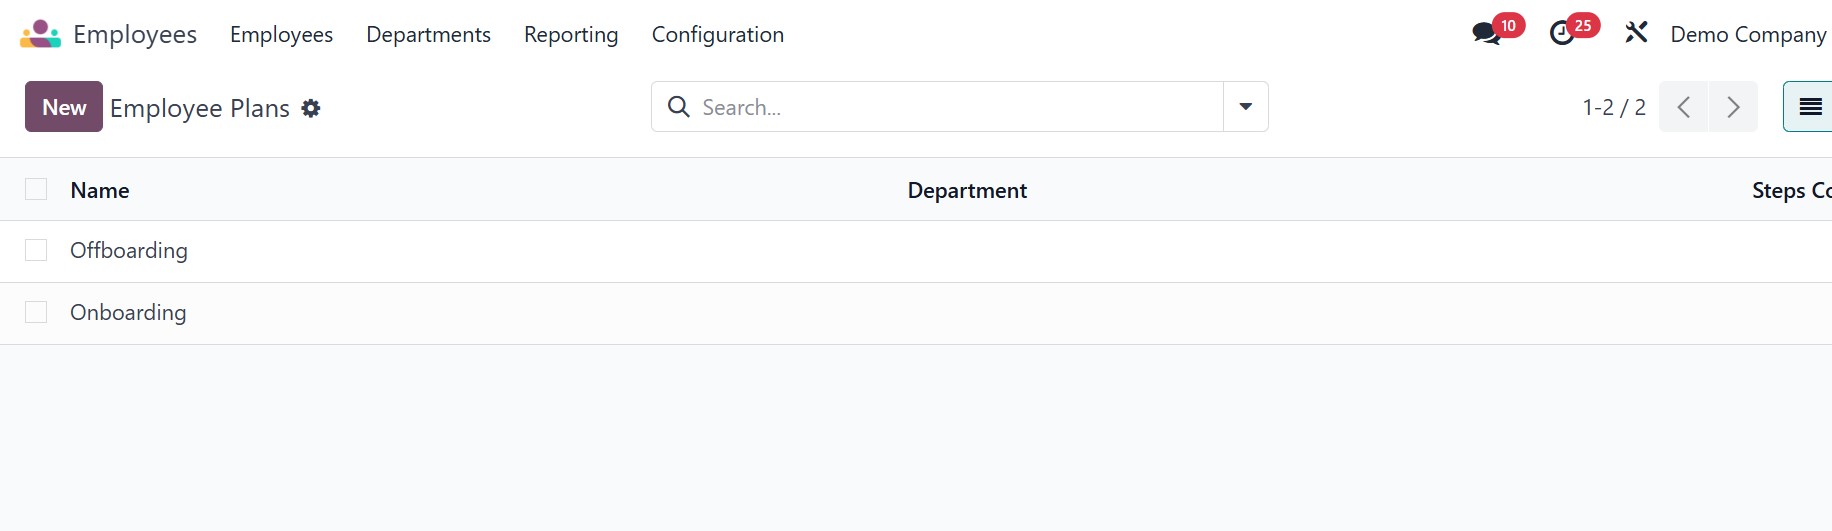Open the Departments menu
The height and width of the screenshot is (531, 1832).
pos(428,34)
